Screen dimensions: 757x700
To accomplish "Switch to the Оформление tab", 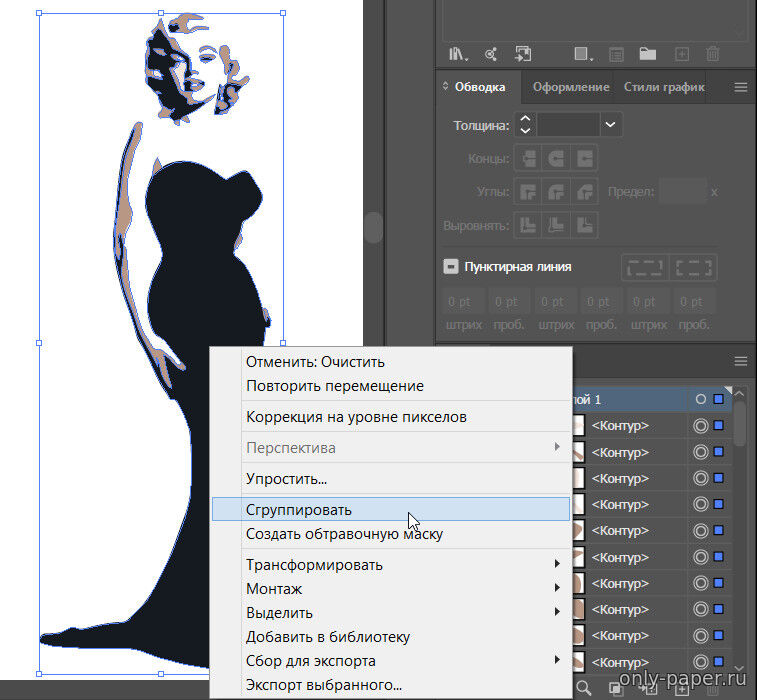I will (570, 87).
